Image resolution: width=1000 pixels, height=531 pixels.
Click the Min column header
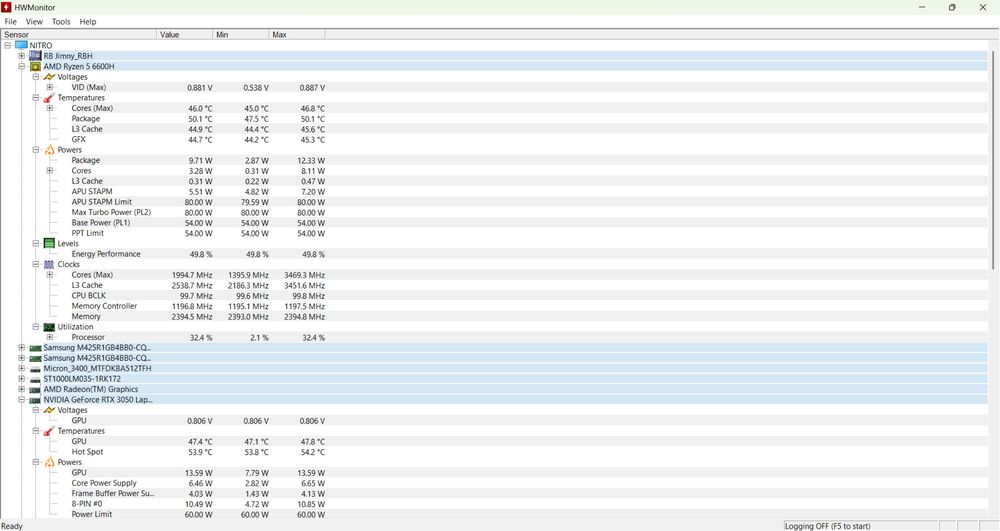coord(241,34)
